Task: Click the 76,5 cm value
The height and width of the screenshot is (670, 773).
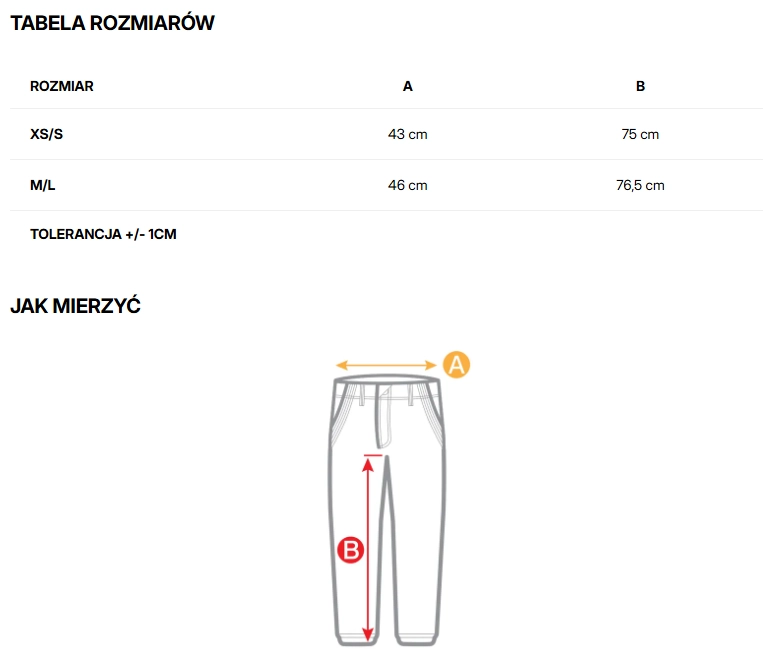Action: tap(640, 185)
